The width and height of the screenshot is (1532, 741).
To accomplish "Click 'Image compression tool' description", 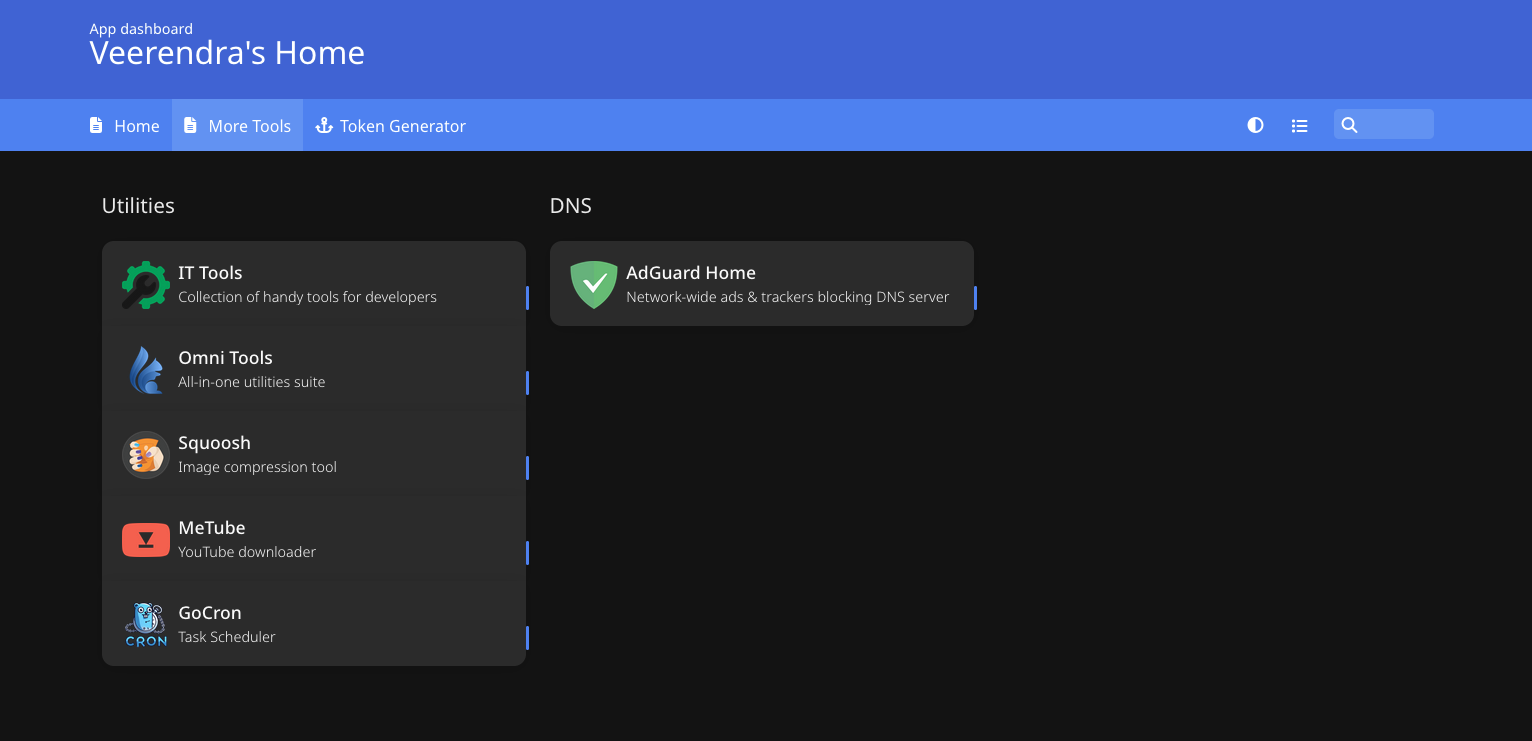I will 257,467.
